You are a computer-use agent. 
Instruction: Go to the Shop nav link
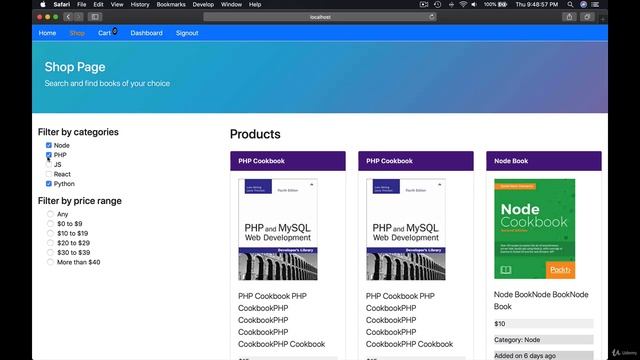pyautogui.click(x=77, y=33)
